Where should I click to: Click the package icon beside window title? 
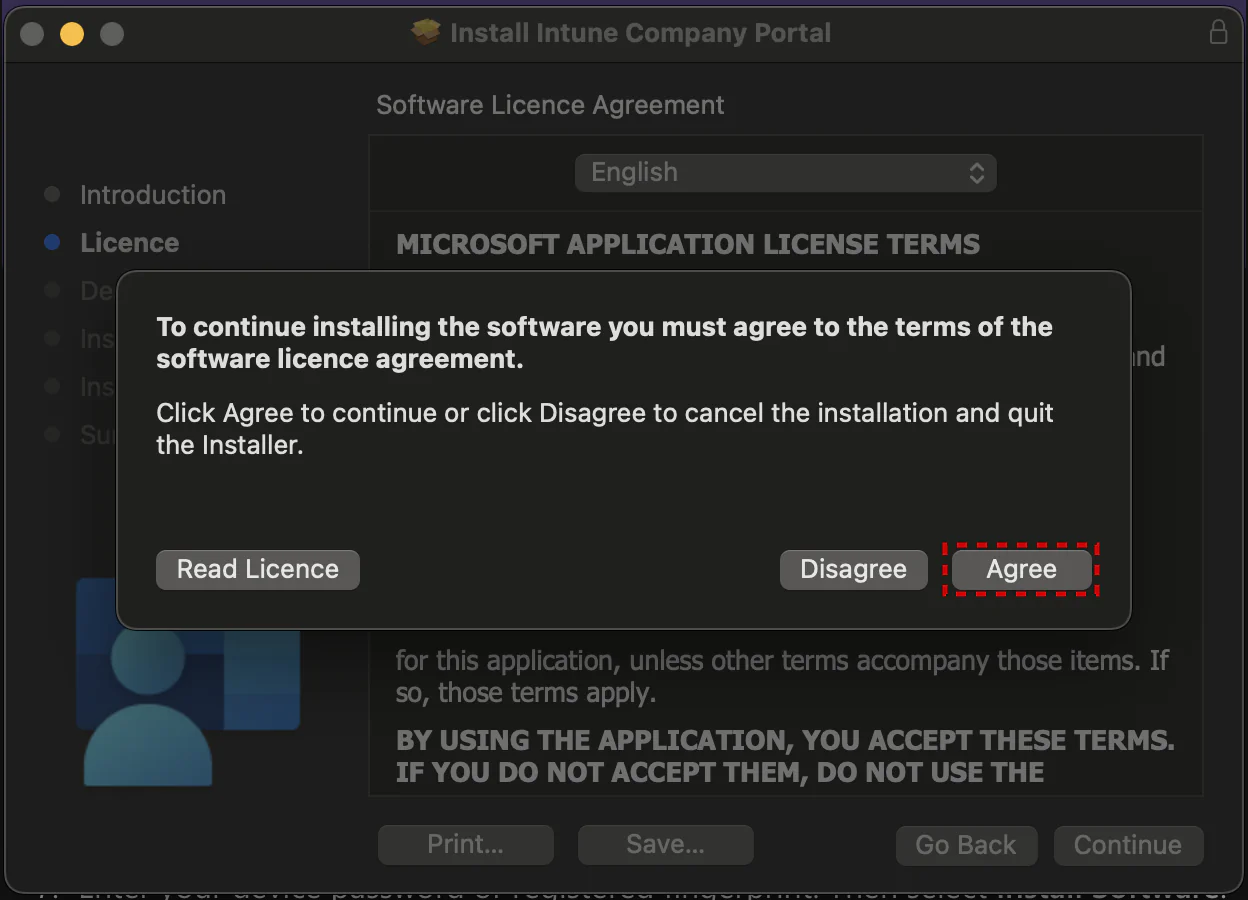tap(426, 32)
